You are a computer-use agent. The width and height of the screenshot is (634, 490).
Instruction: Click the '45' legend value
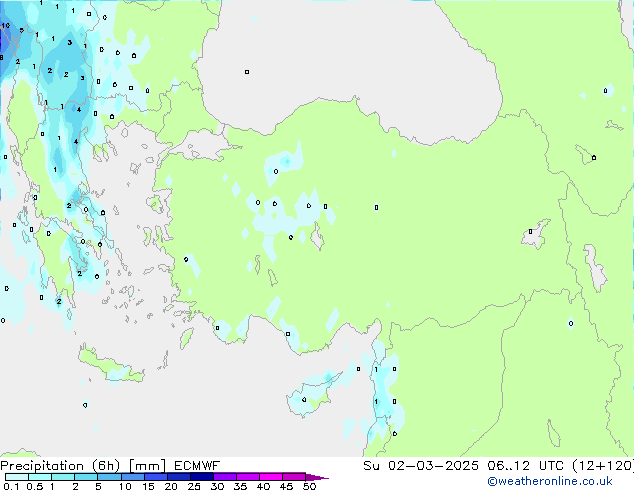[x=287, y=486]
